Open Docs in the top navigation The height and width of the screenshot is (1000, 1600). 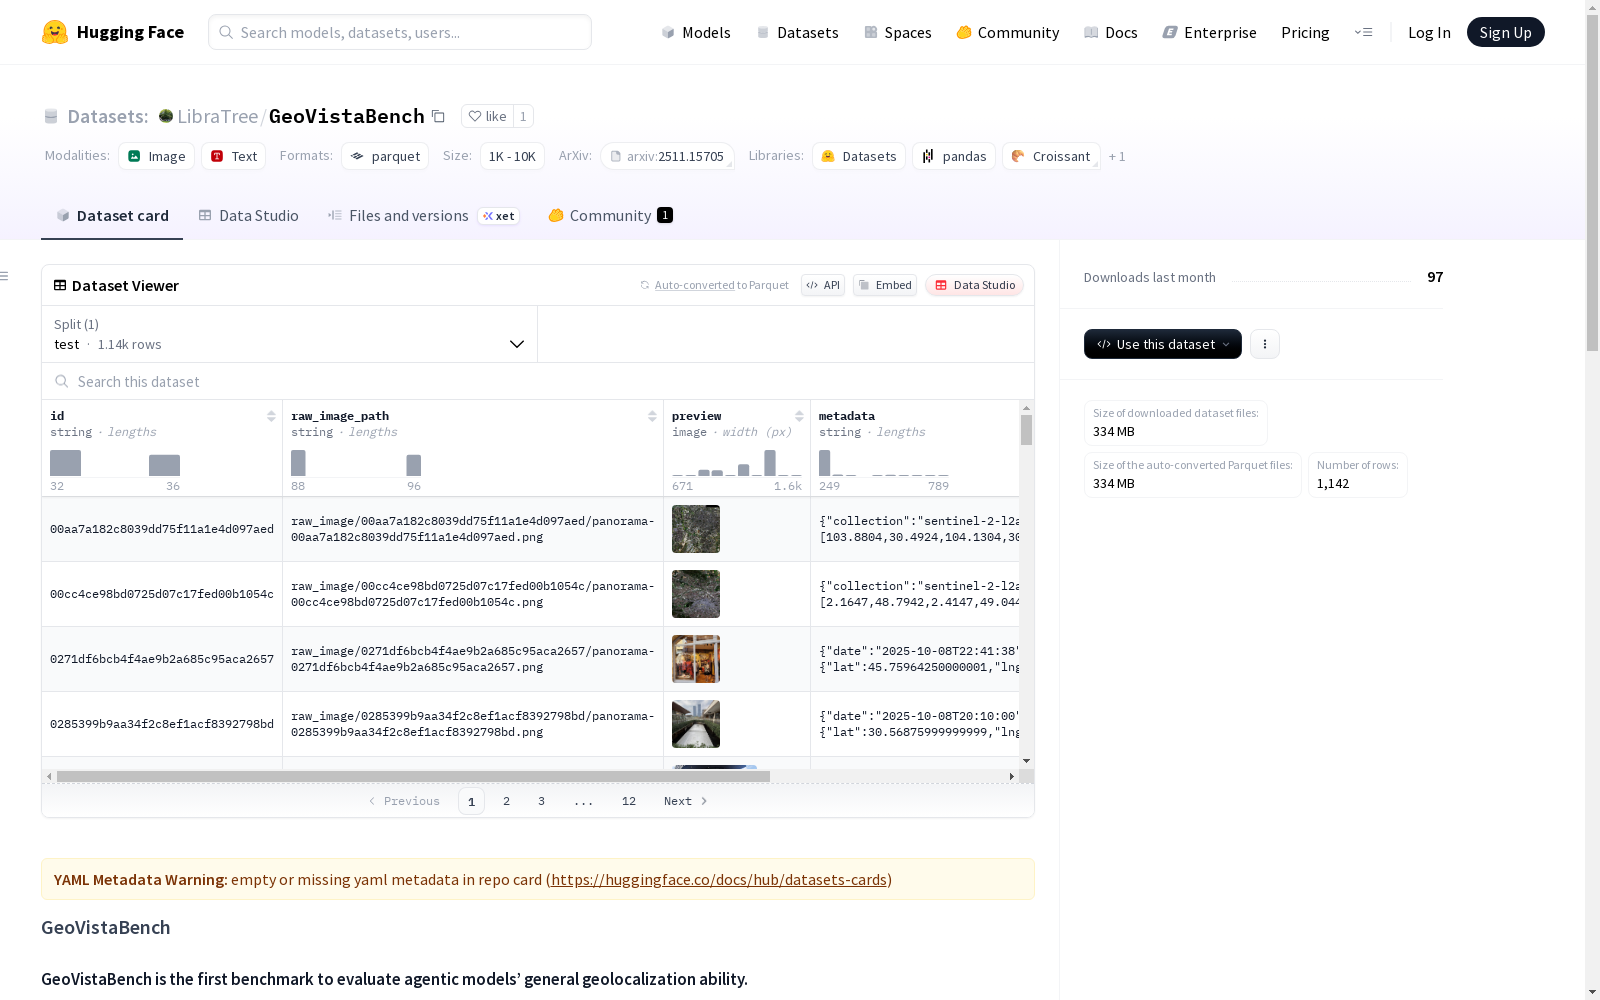[1111, 32]
